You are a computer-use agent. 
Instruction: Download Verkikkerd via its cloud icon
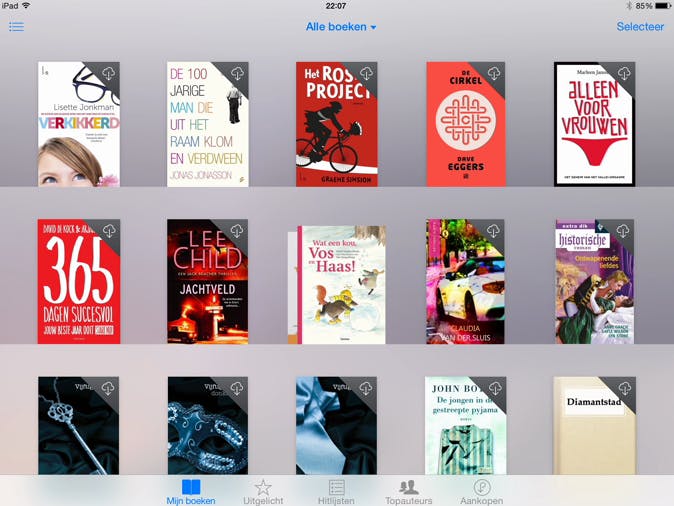click(109, 74)
